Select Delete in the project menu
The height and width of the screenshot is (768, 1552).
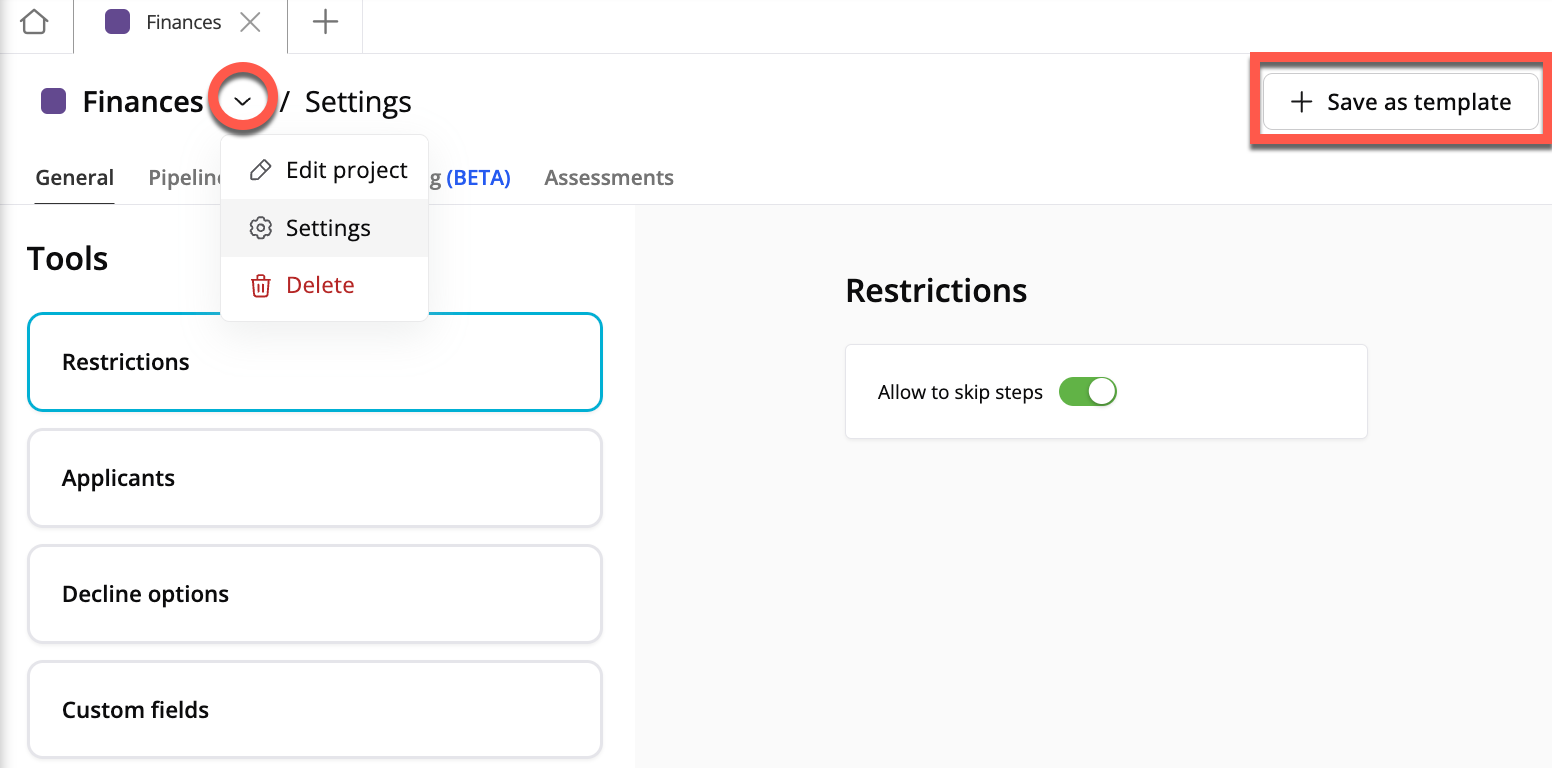point(320,286)
